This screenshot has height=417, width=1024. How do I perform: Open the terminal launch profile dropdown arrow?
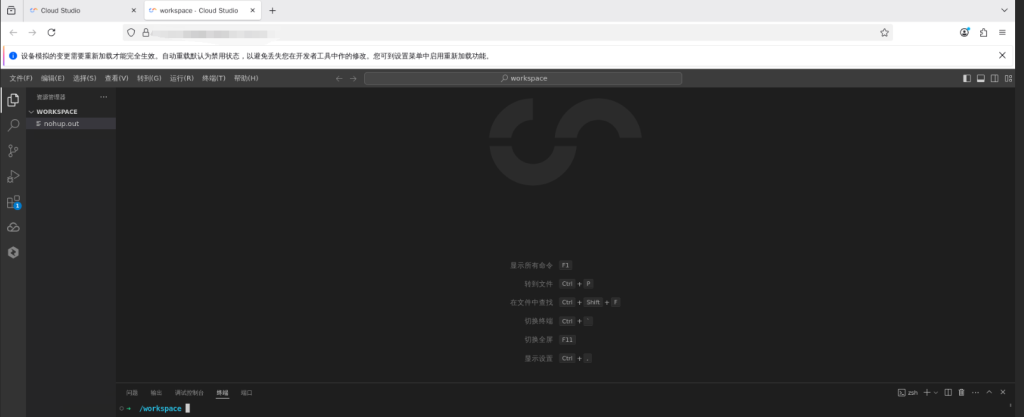tap(936, 392)
